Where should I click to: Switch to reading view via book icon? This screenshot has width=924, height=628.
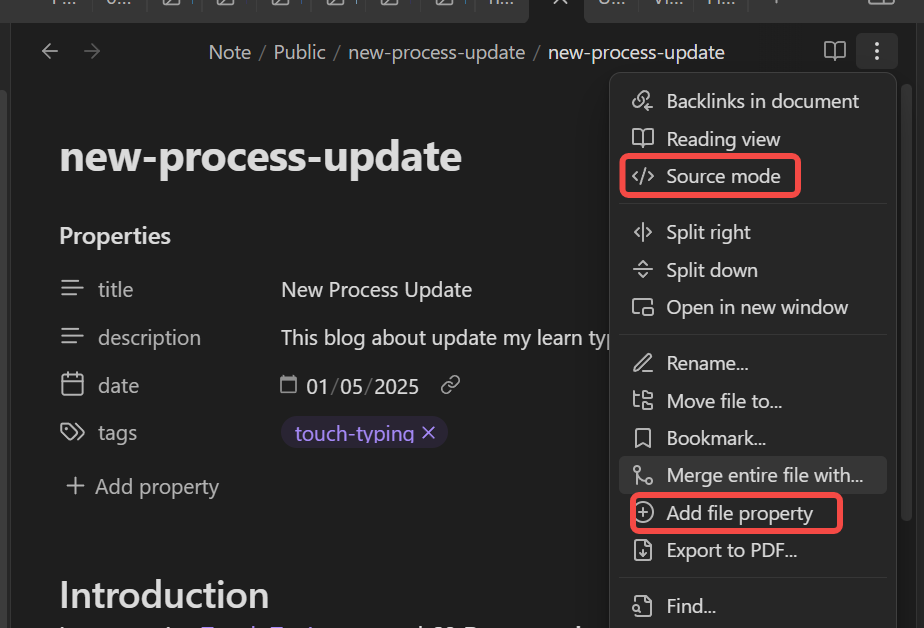834,52
